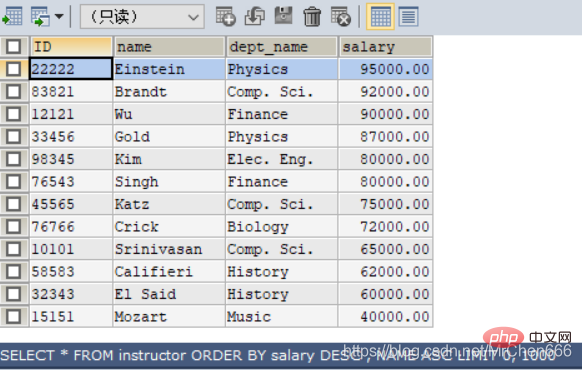Select the salary cell 87000.00
The height and width of the screenshot is (370, 582).
pos(386,137)
